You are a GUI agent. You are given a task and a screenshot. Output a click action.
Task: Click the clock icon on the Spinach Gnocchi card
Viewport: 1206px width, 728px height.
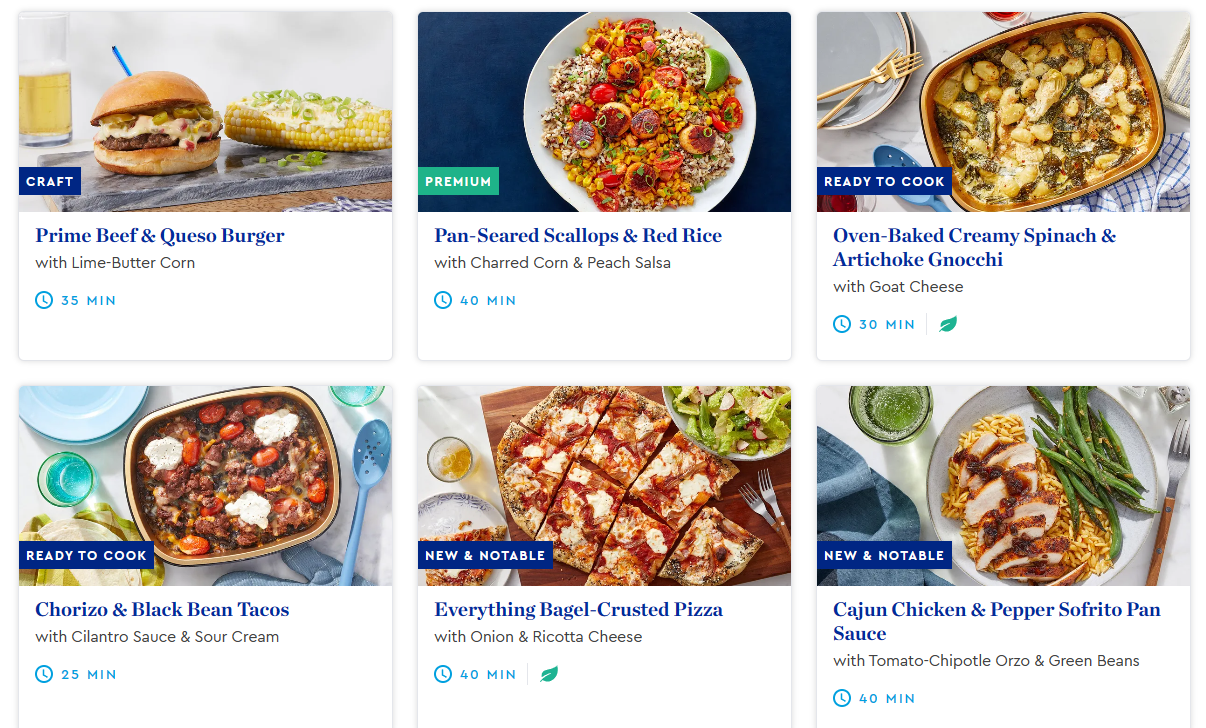tap(841, 323)
